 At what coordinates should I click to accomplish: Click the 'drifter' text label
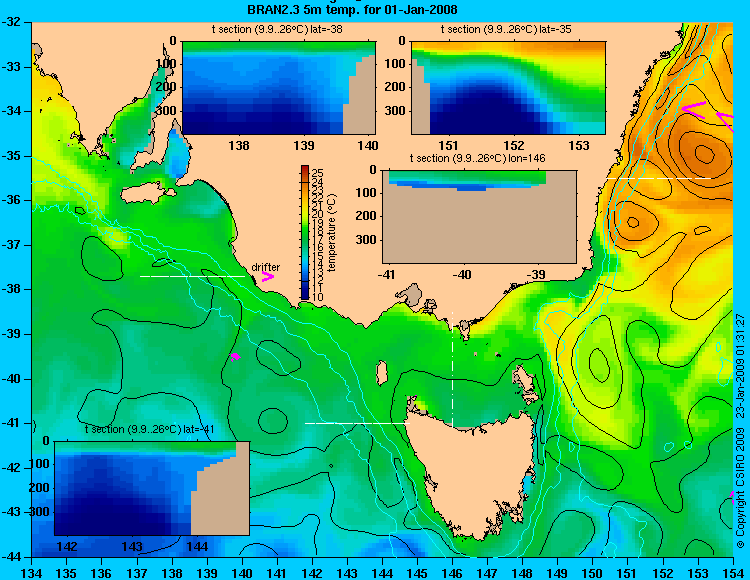(x=265, y=267)
